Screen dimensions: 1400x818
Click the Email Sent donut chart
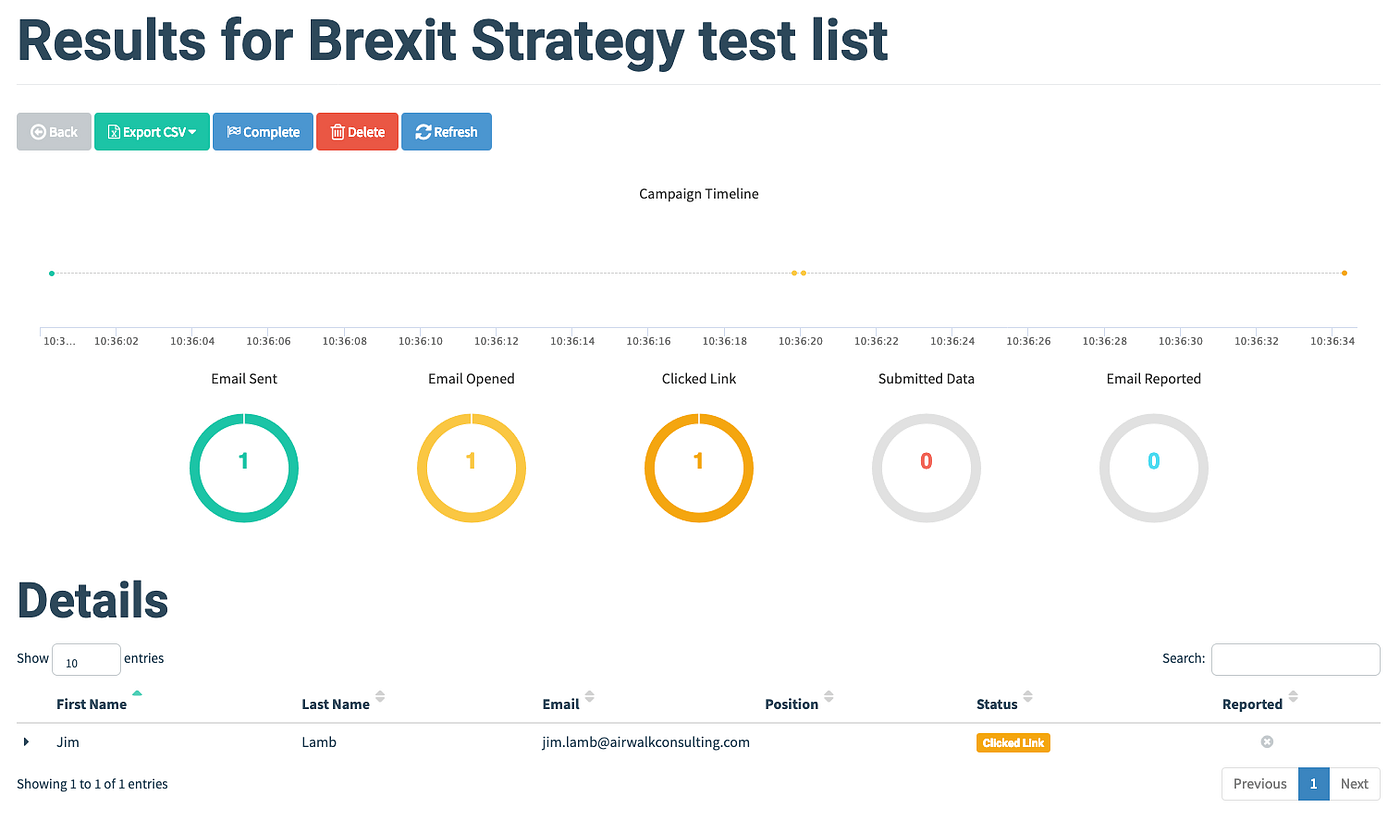(244, 467)
